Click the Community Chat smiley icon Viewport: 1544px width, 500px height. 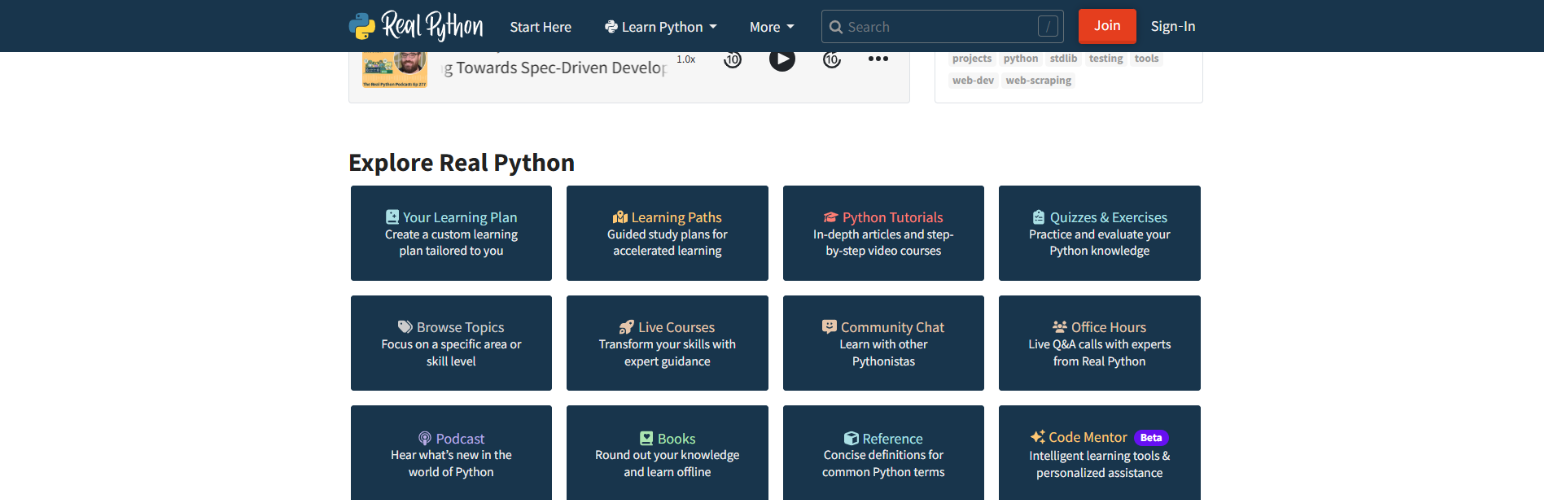pyautogui.click(x=829, y=326)
